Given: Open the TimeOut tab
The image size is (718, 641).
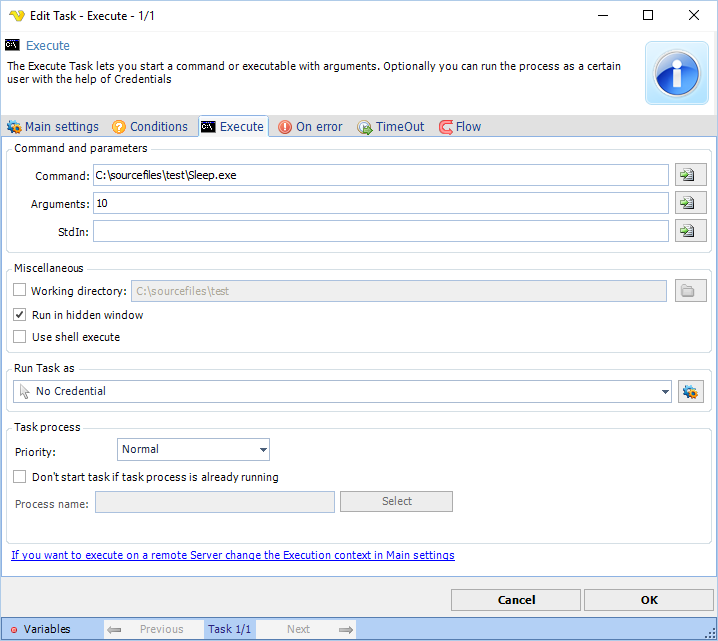Looking at the screenshot, I should pyautogui.click(x=391, y=127).
